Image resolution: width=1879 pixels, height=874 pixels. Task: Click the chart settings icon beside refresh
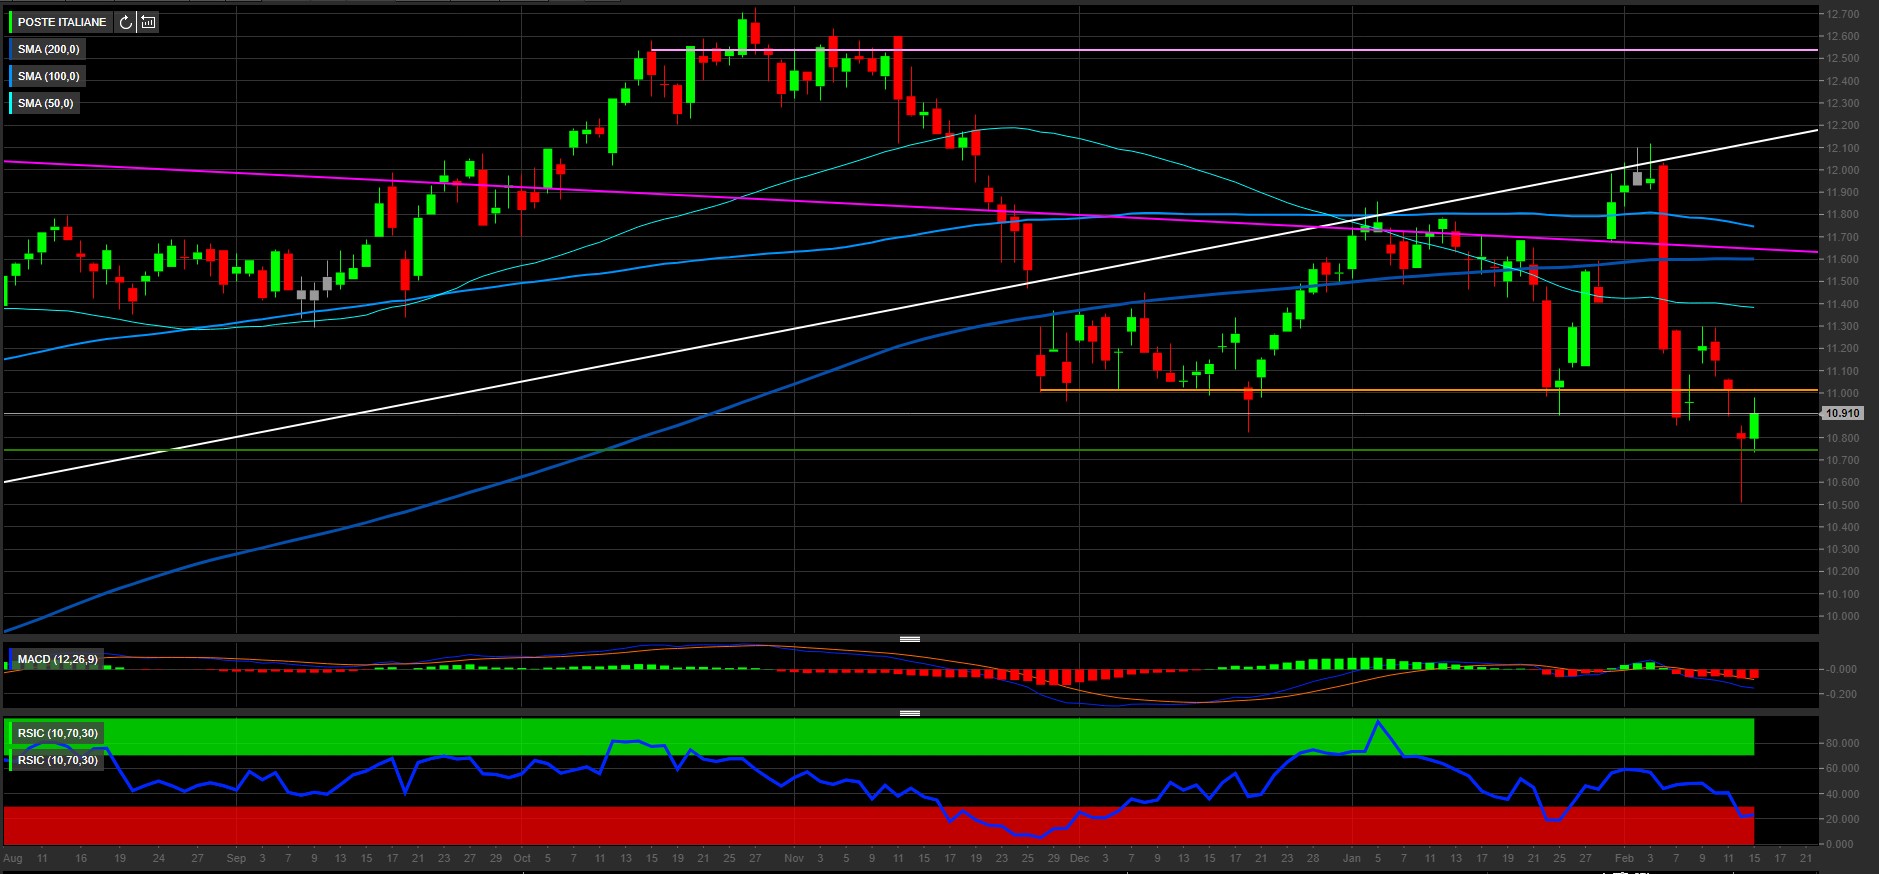coord(148,22)
